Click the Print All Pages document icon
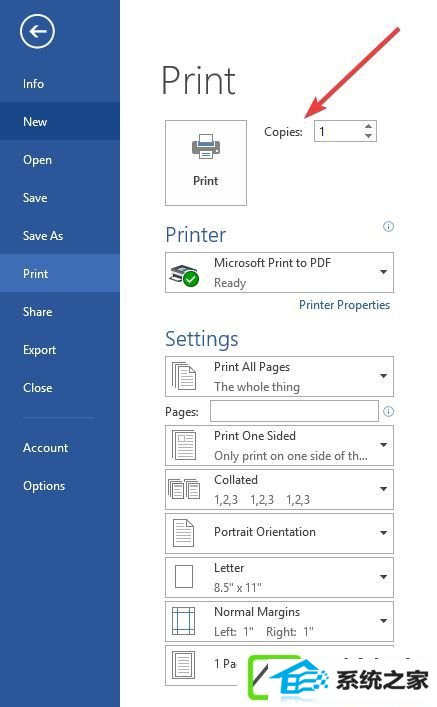Image resolution: width=437 pixels, height=707 pixels. 184,376
